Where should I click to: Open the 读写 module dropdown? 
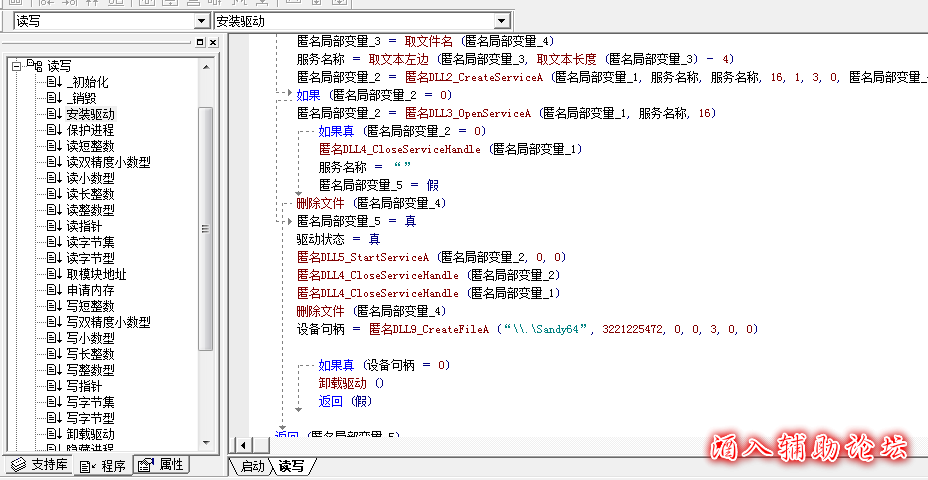tap(202, 22)
